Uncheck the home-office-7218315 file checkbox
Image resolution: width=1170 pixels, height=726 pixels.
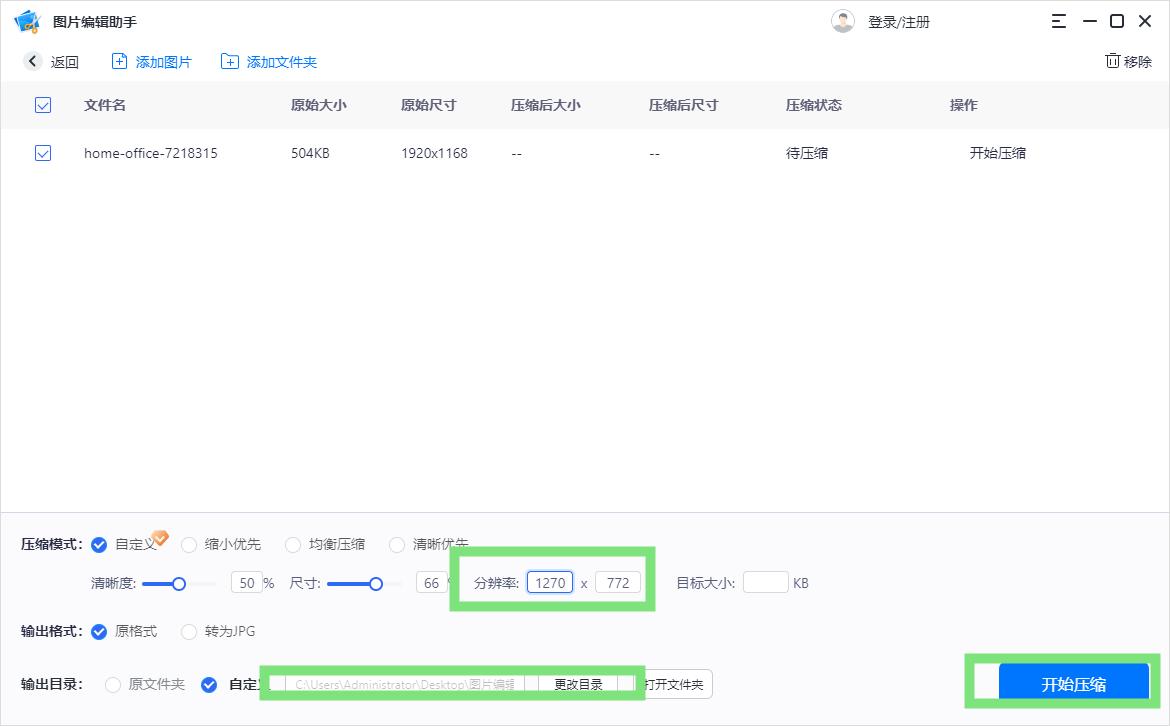[x=43, y=153]
